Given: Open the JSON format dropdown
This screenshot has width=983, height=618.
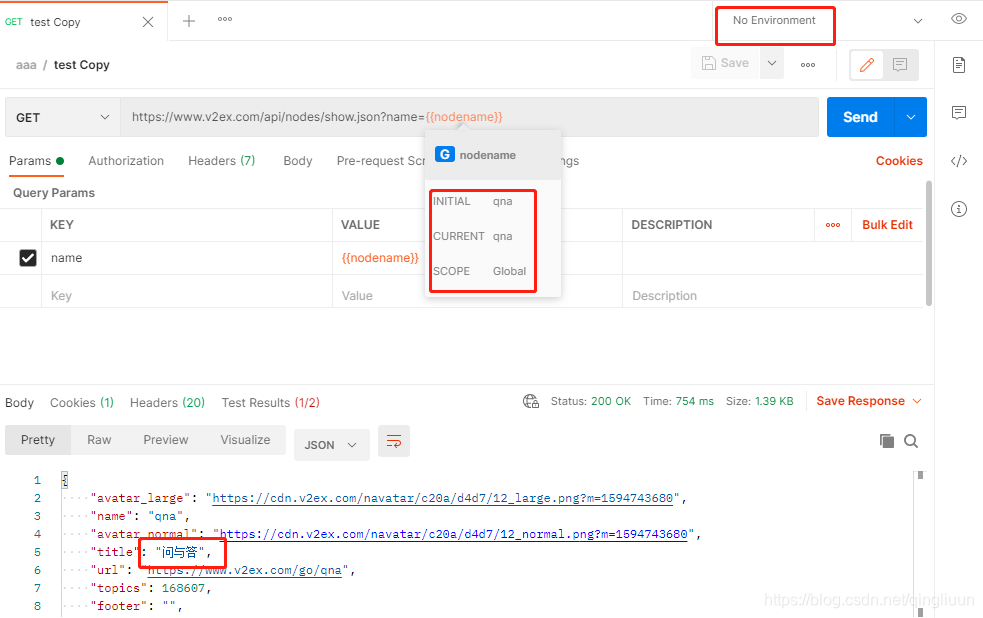Looking at the screenshot, I should coord(331,444).
